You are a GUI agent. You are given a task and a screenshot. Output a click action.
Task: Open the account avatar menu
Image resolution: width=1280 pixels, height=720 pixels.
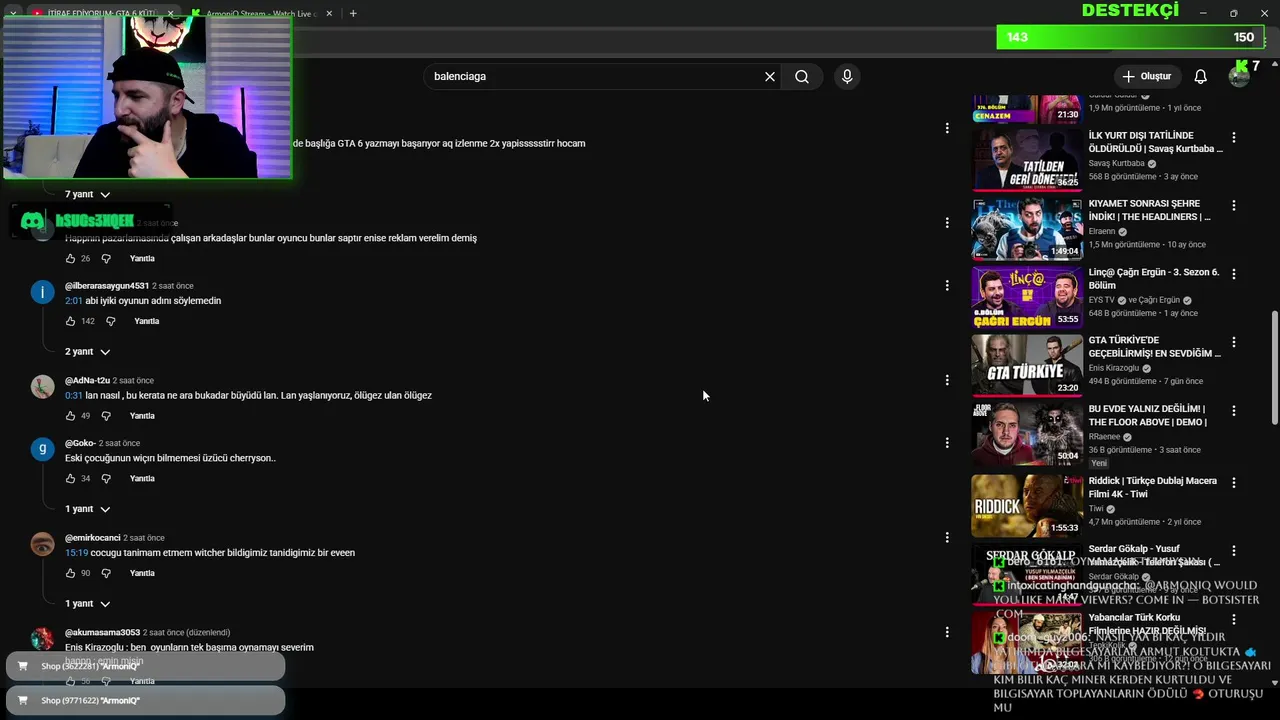click(x=1239, y=77)
